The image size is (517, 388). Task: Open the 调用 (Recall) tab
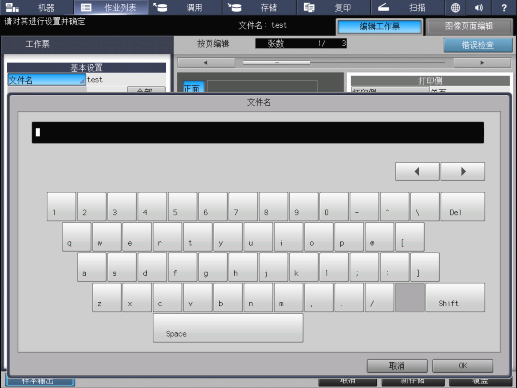click(x=185, y=7)
